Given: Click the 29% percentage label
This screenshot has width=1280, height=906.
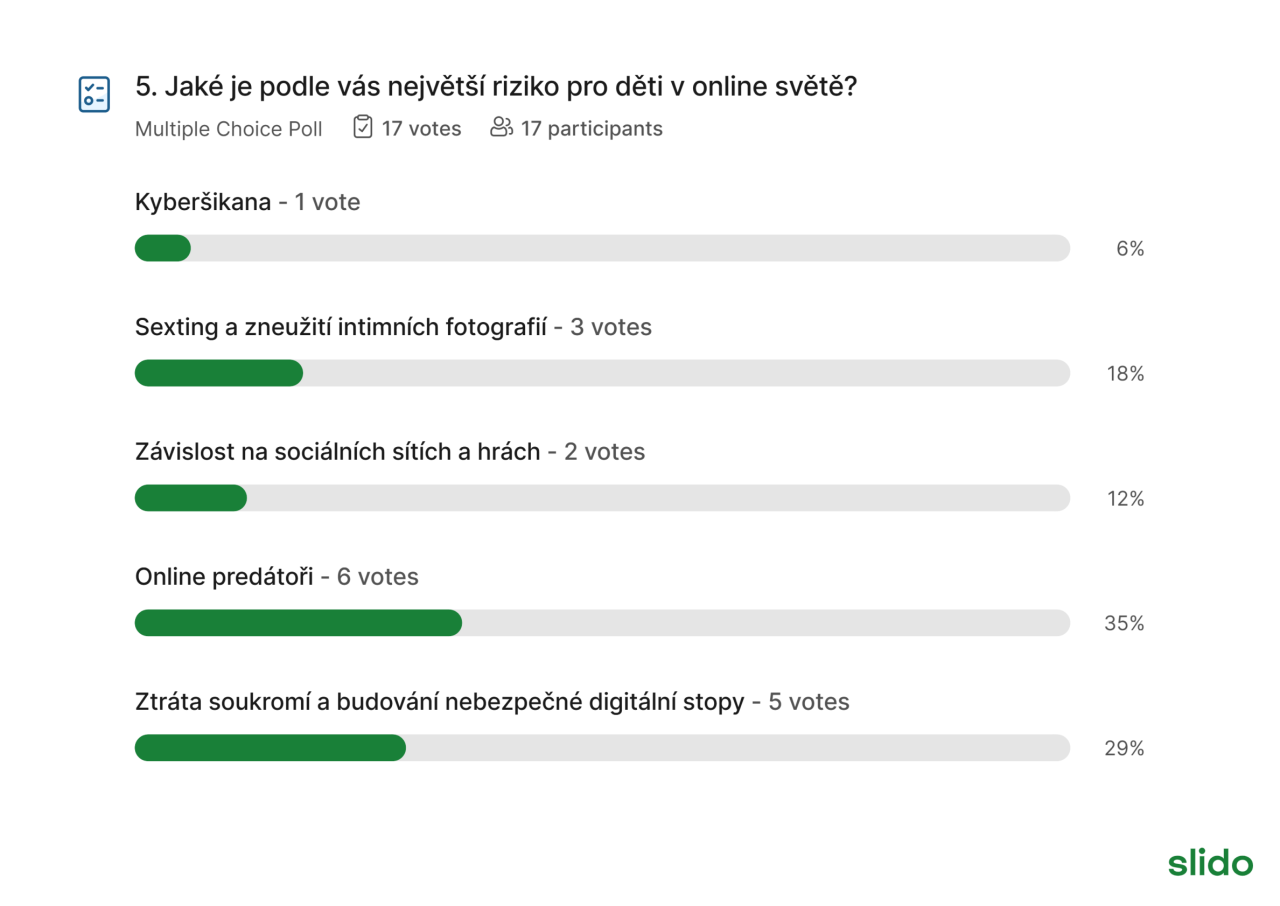Looking at the screenshot, I should [x=1124, y=748].
